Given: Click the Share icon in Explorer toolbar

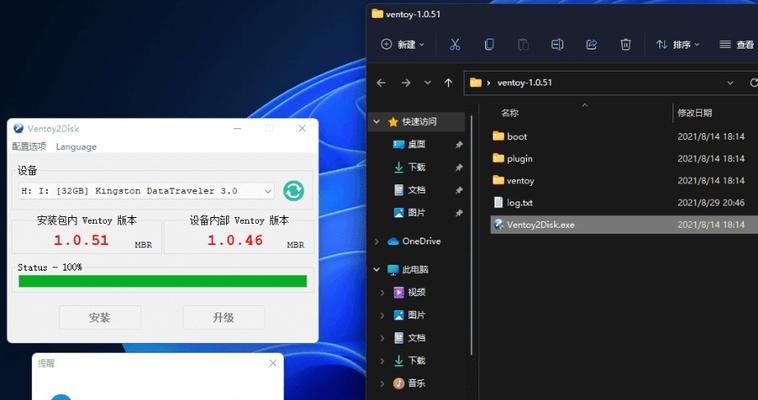Looking at the screenshot, I should tap(591, 44).
